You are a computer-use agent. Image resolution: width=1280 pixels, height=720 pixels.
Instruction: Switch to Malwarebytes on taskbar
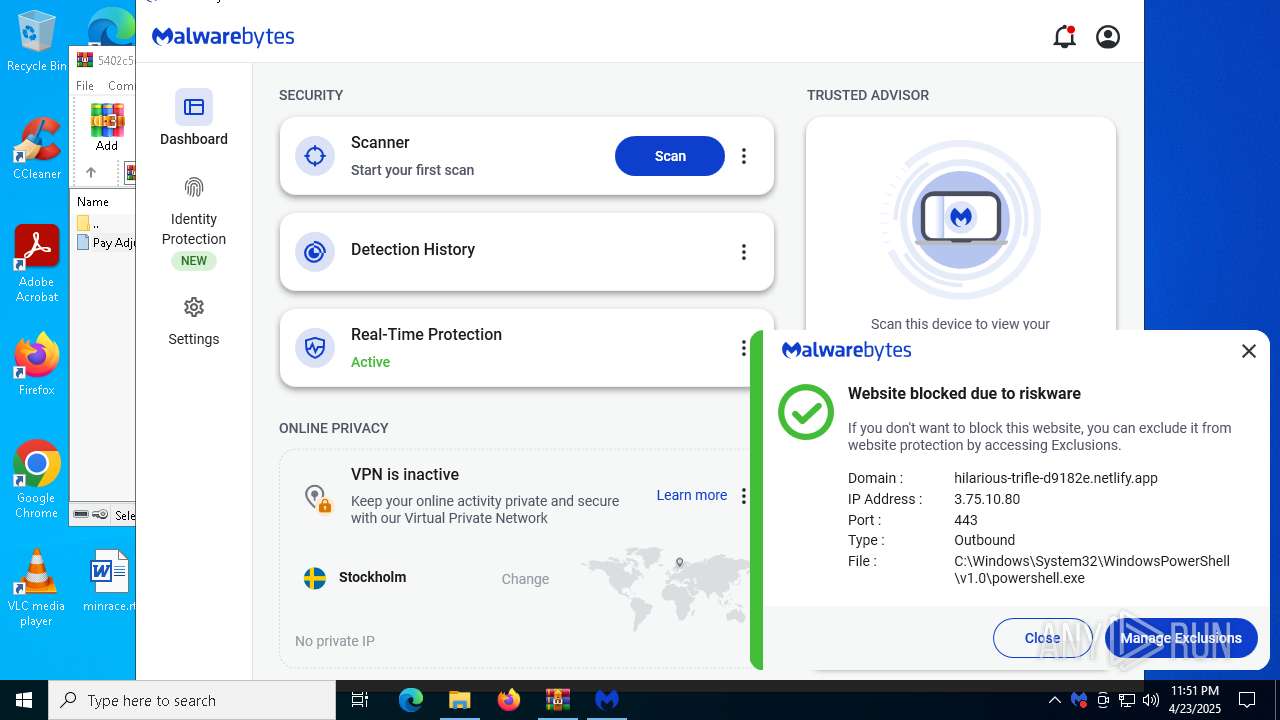[606, 700]
